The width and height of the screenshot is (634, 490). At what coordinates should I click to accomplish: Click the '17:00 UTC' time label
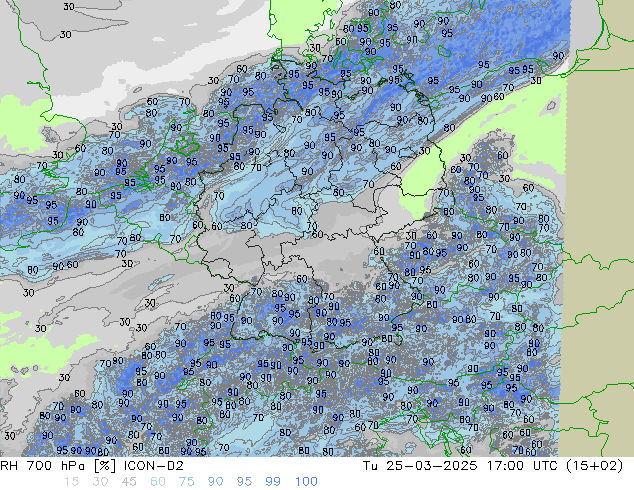coord(520,466)
